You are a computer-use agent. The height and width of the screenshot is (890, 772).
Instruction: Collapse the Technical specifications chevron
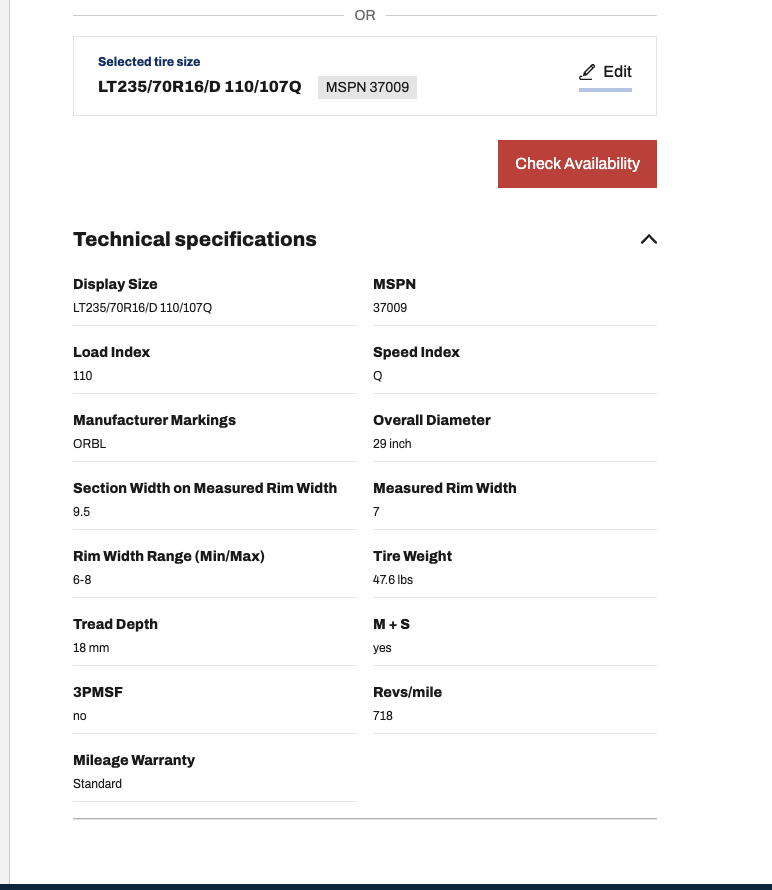[x=648, y=239]
